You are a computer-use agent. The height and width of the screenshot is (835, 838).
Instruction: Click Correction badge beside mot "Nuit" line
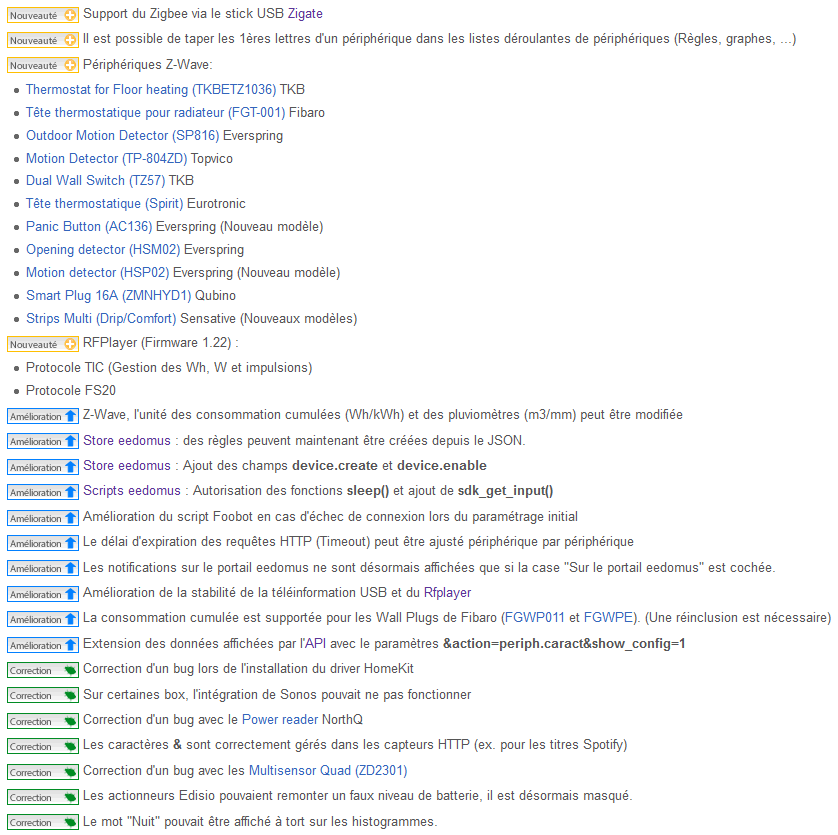pyautogui.click(x=43, y=822)
